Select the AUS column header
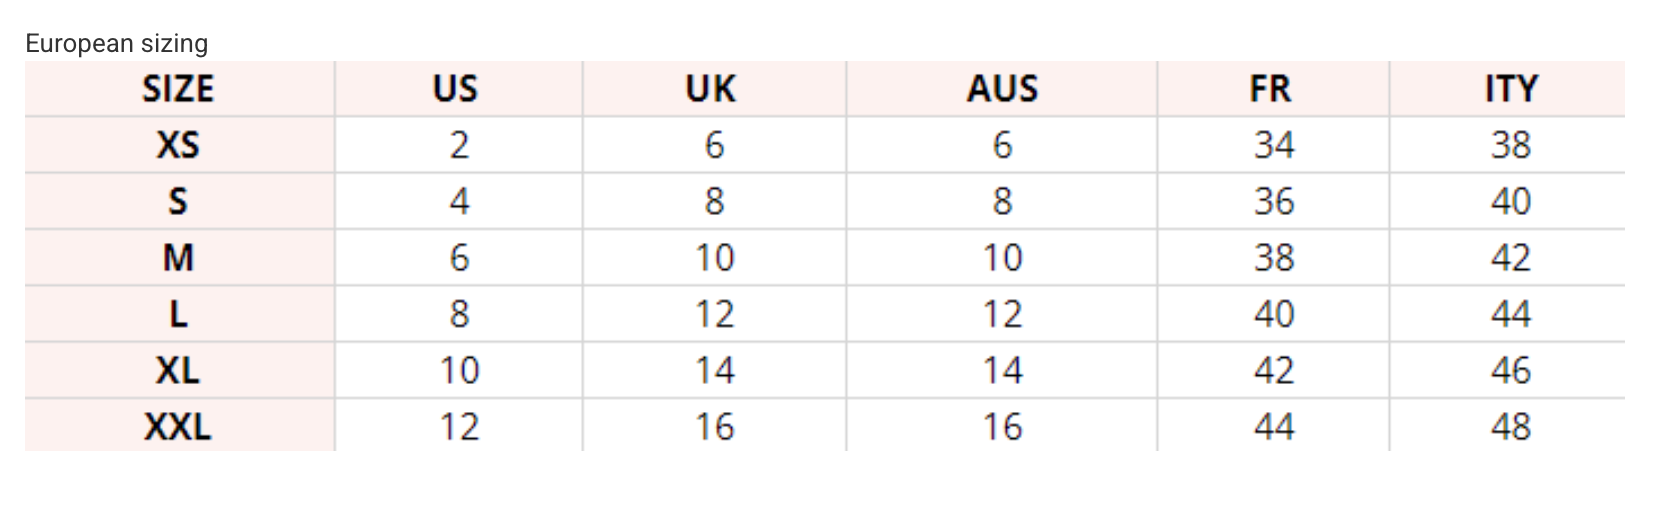Viewport: 1680px width, 516px height. click(1002, 89)
